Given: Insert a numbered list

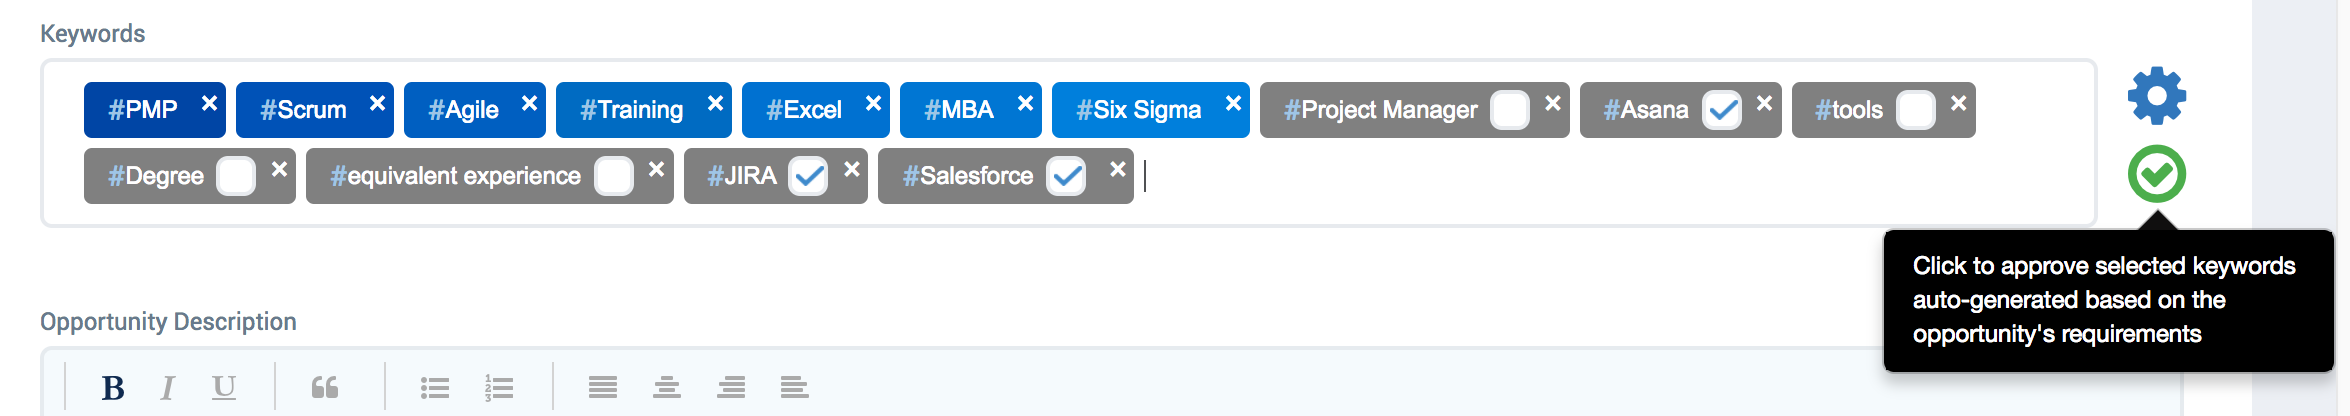Looking at the screenshot, I should [499, 387].
